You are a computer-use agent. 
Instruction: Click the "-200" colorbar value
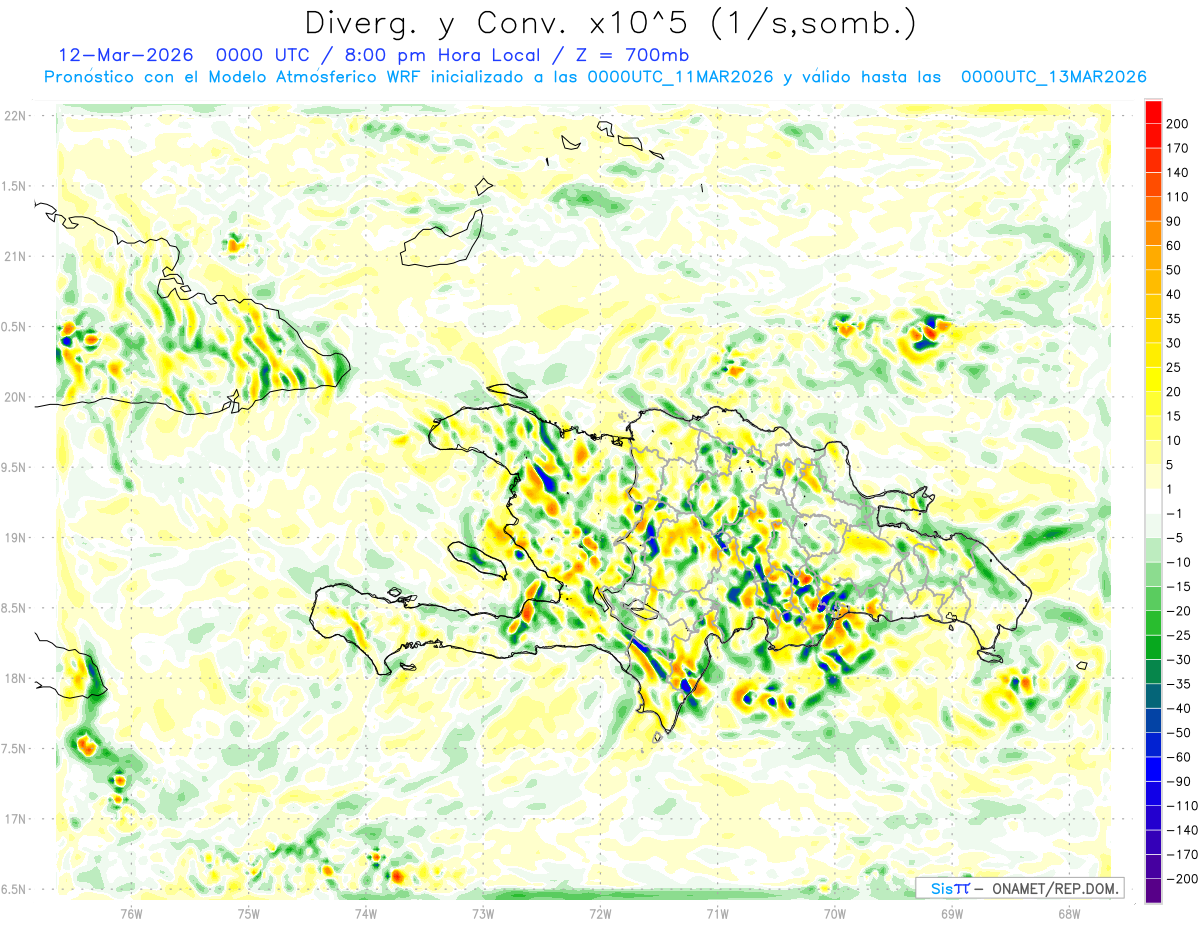[1182, 879]
